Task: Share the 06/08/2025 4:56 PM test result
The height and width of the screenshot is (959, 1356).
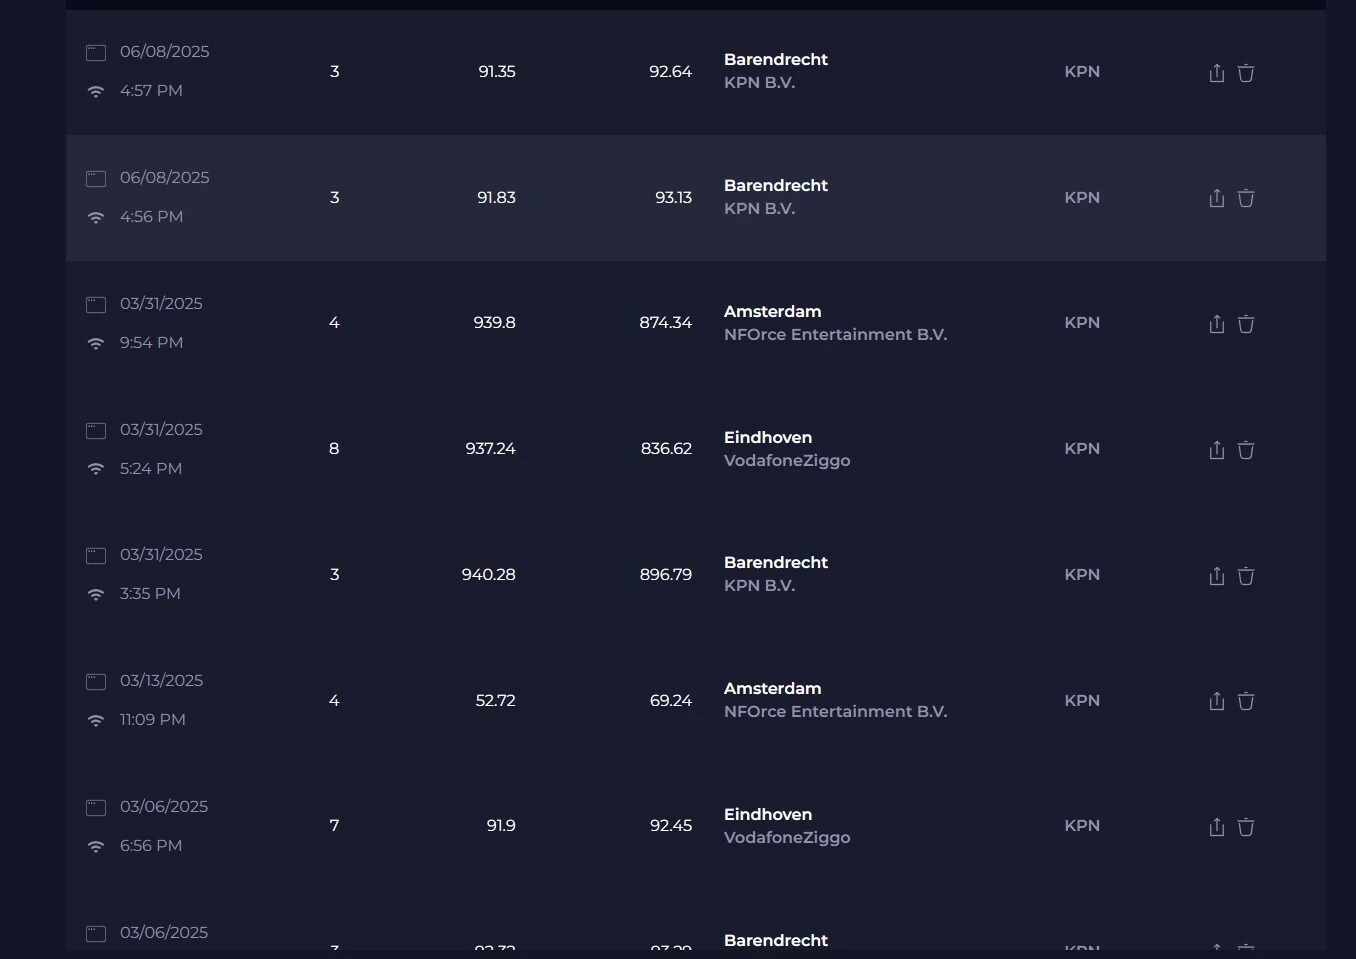Action: (1216, 198)
